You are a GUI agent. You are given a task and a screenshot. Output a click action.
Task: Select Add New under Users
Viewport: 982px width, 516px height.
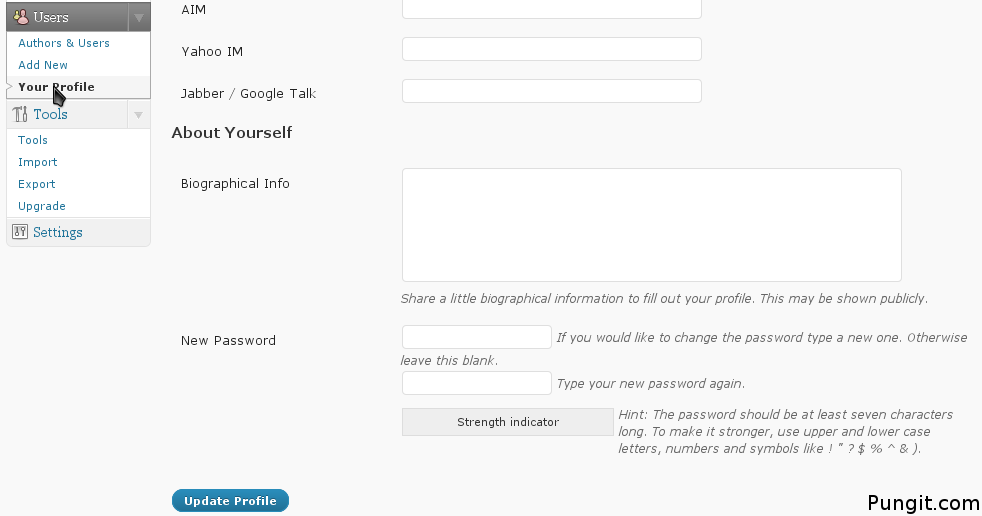[43, 65]
